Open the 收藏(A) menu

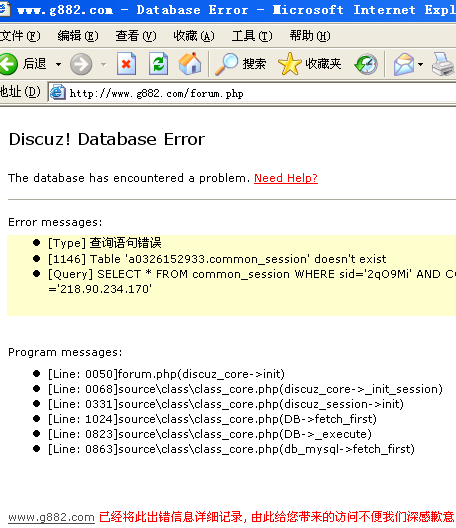[x=194, y=35]
